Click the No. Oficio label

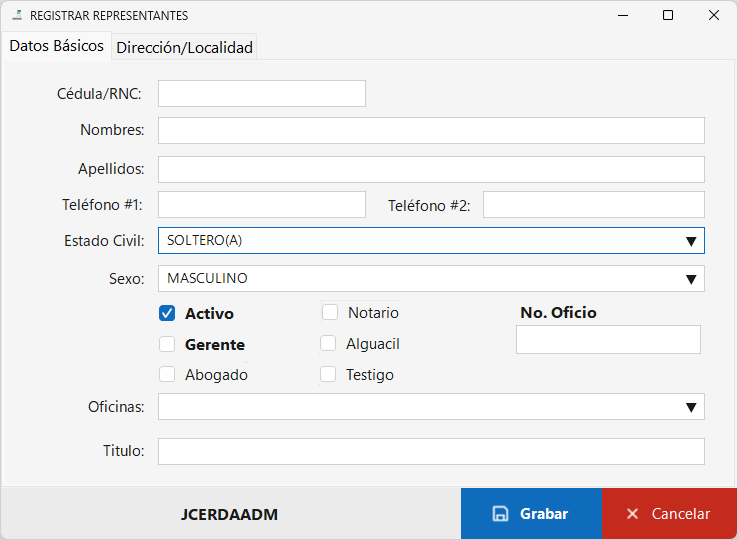tap(558, 313)
